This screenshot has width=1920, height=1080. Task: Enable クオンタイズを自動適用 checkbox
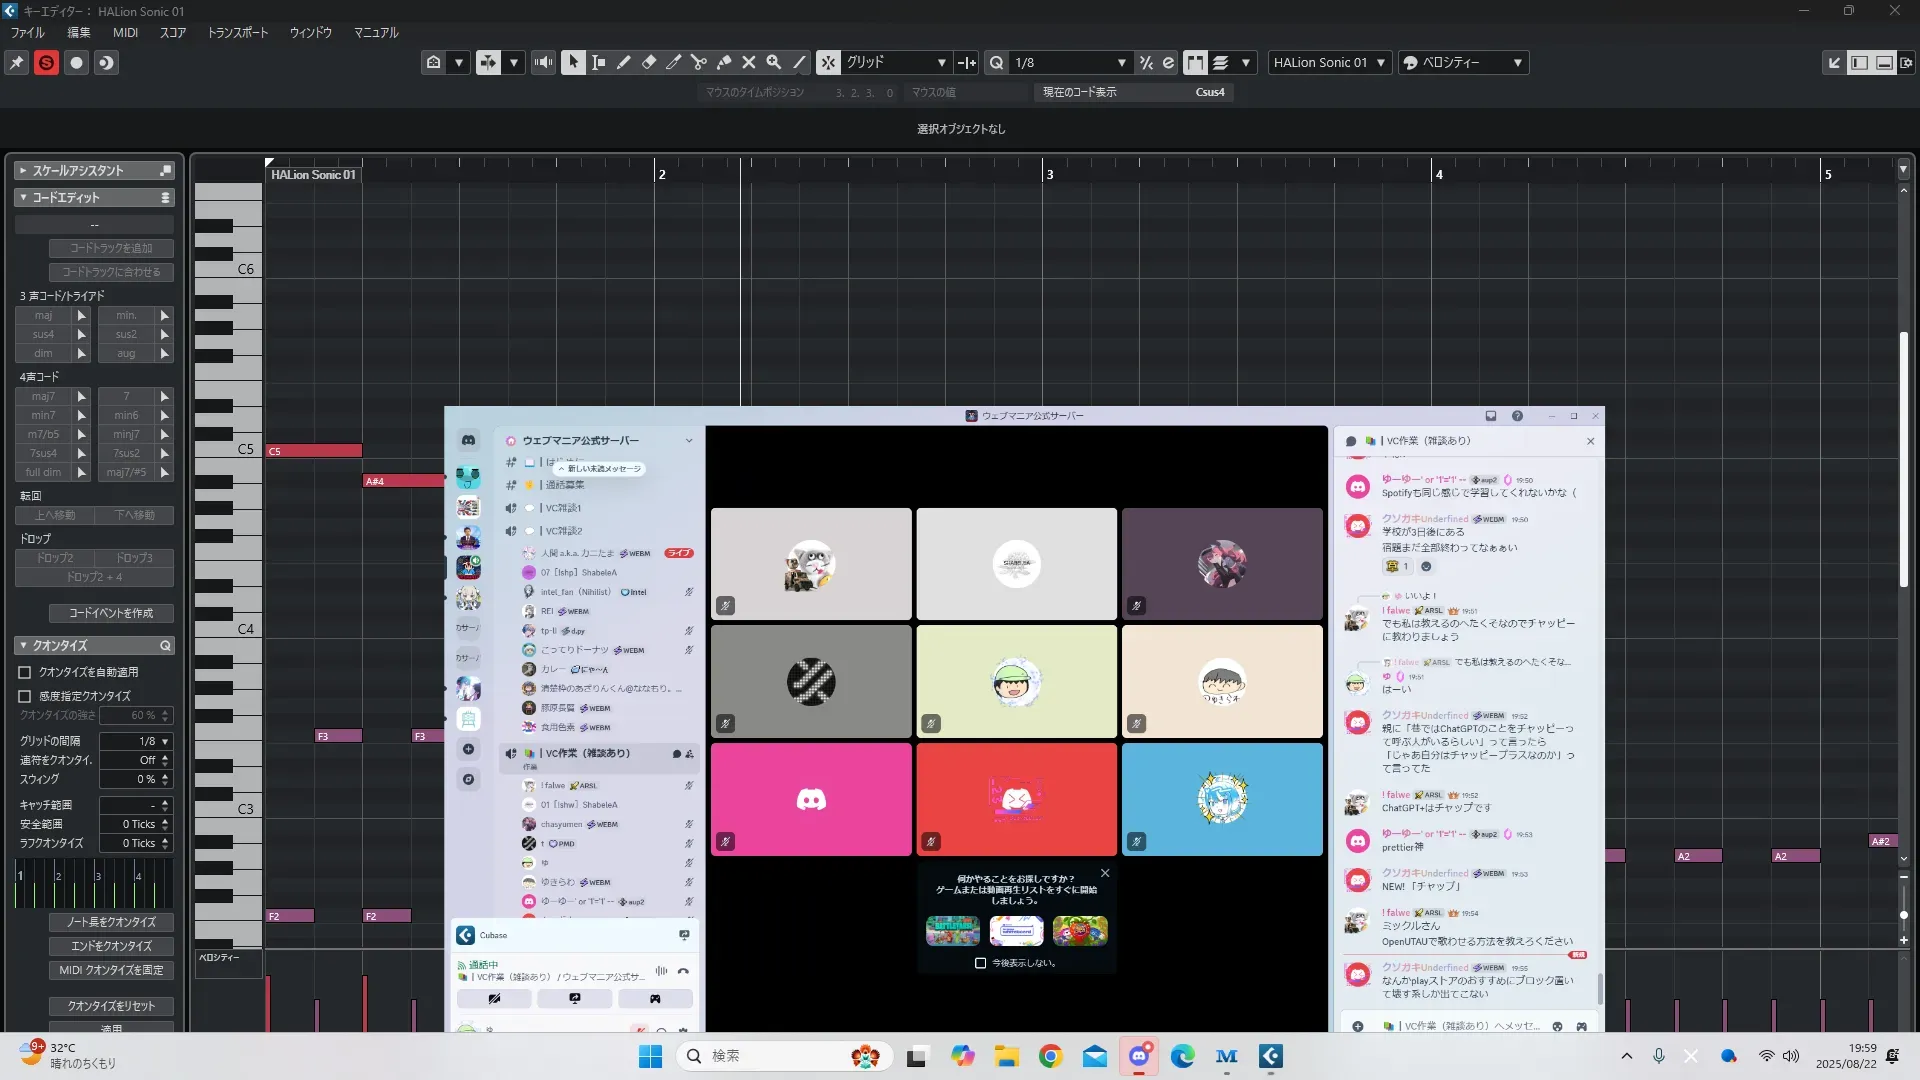point(25,672)
